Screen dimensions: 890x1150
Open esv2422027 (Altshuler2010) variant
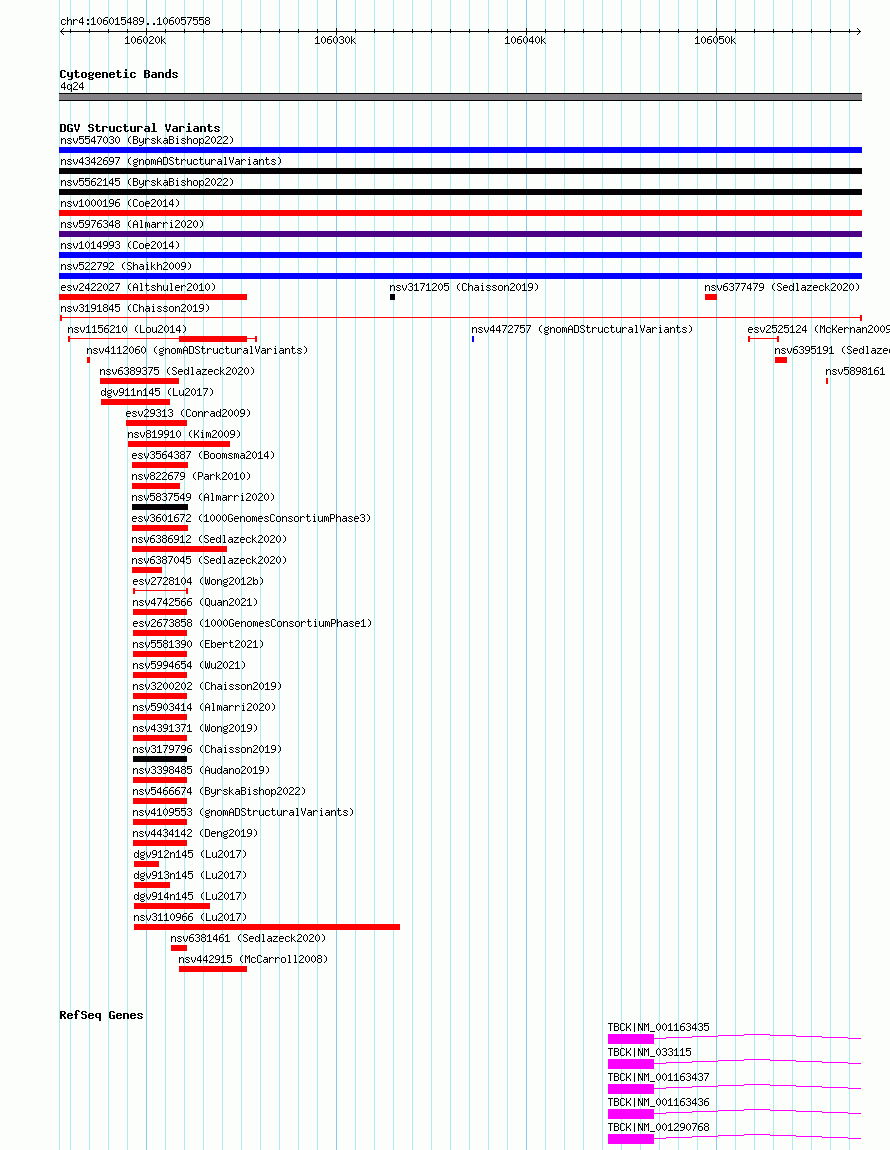[138, 288]
